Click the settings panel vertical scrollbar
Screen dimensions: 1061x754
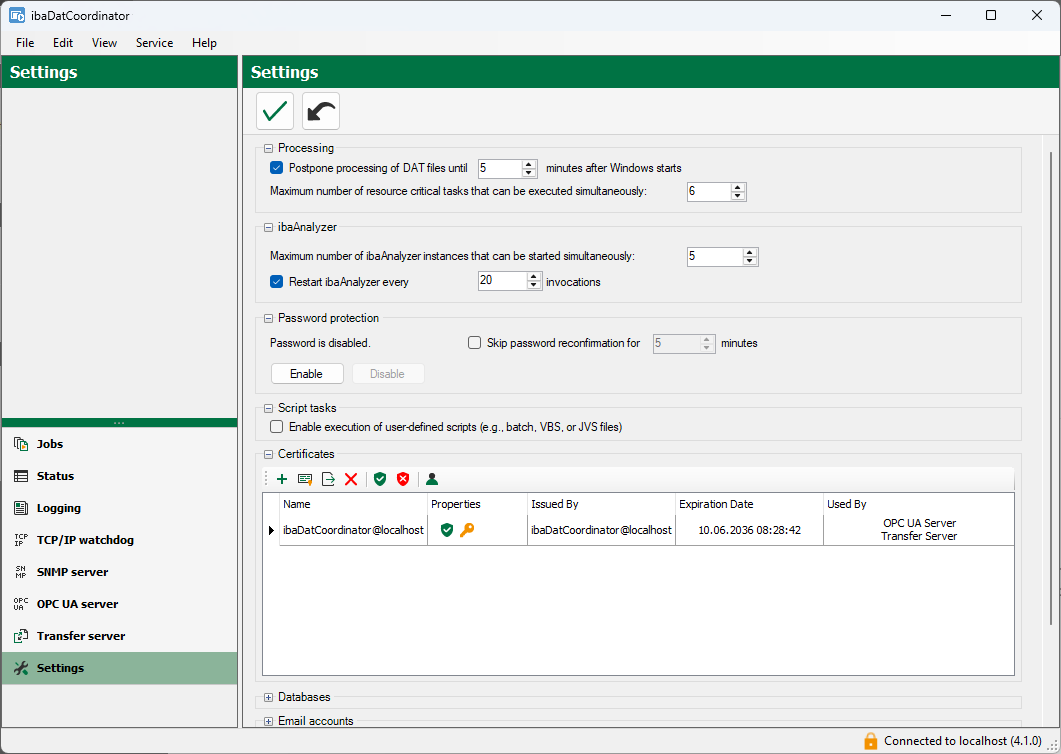pyautogui.click(x=1051, y=388)
